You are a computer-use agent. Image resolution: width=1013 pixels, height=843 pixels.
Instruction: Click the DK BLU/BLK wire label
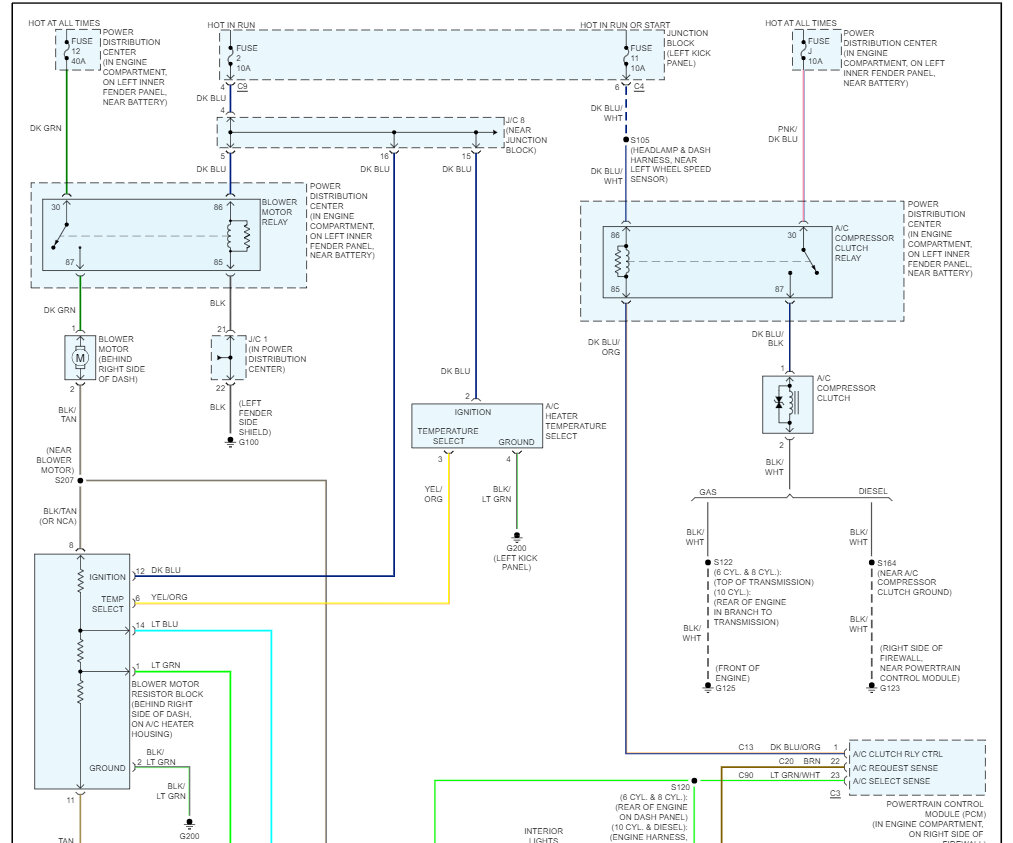click(768, 338)
